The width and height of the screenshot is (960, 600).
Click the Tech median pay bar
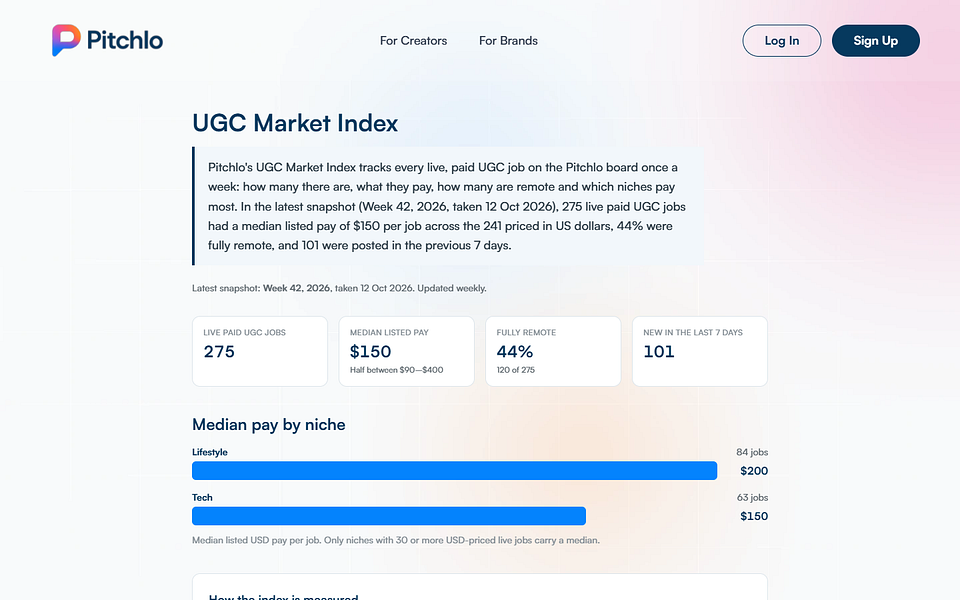pyautogui.click(x=389, y=516)
